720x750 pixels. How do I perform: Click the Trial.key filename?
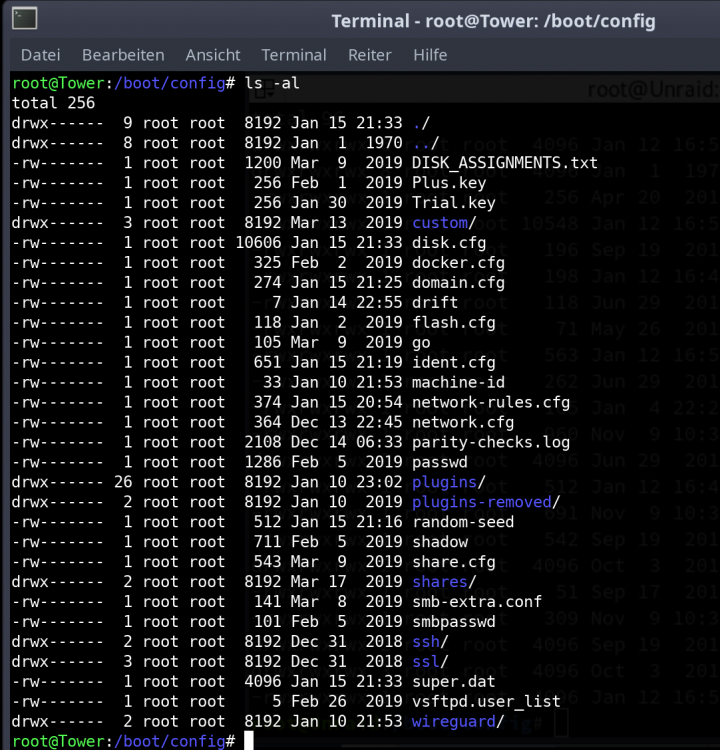pyautogui.click(x=454, y=203)
